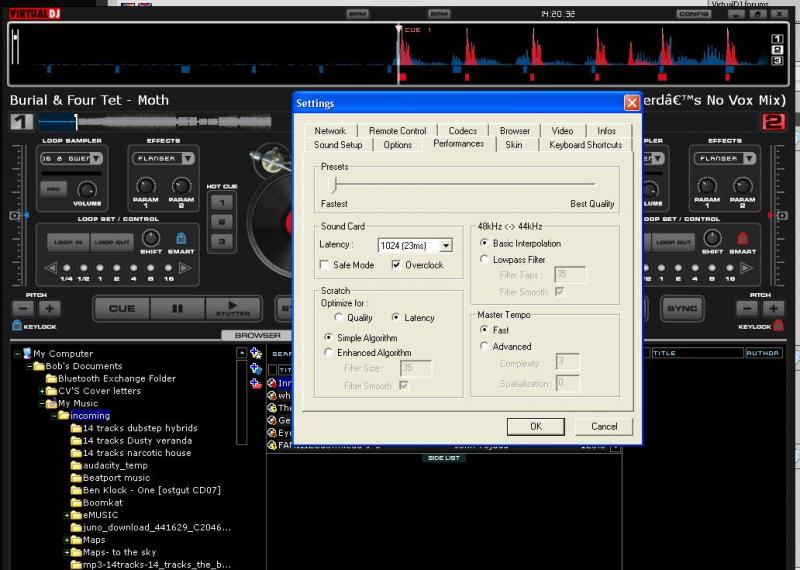
Task: Uncheck the Overclock checkbox
Action: (x=397, y=265)
